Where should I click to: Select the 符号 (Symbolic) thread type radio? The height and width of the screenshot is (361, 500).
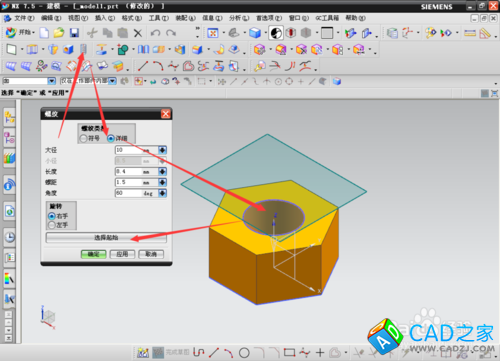[x=84, y=138]
